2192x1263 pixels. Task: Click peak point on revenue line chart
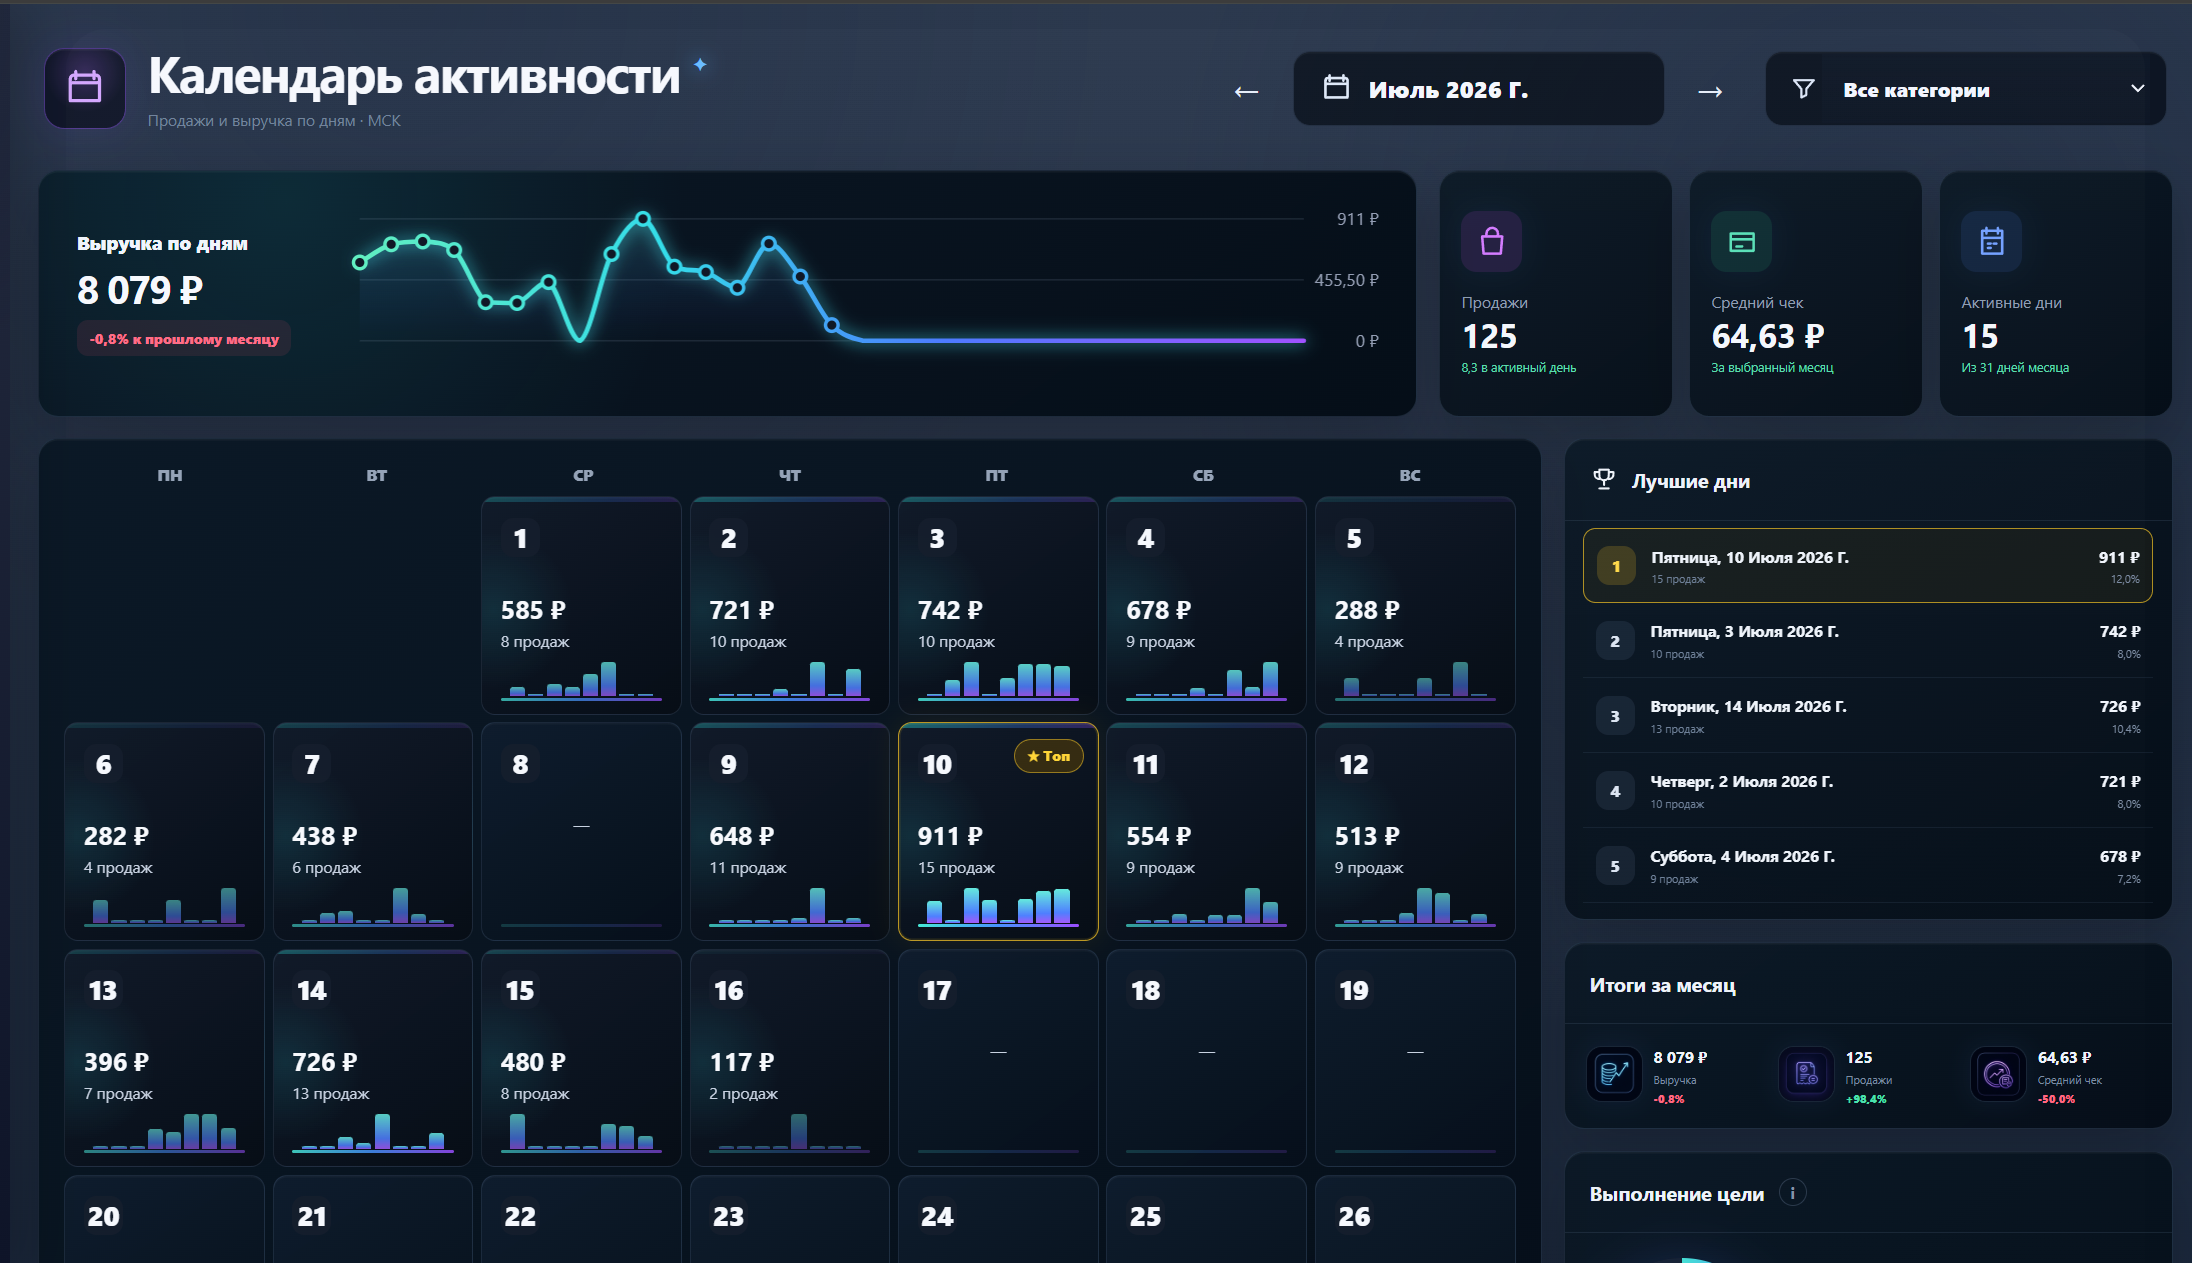tap(643, 218)
